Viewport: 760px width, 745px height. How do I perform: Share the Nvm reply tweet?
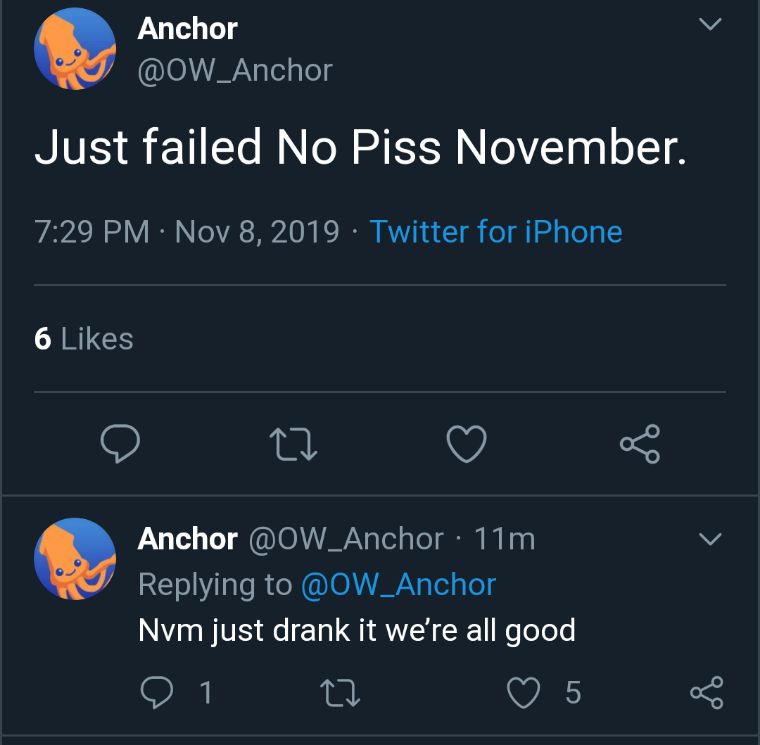706,692
